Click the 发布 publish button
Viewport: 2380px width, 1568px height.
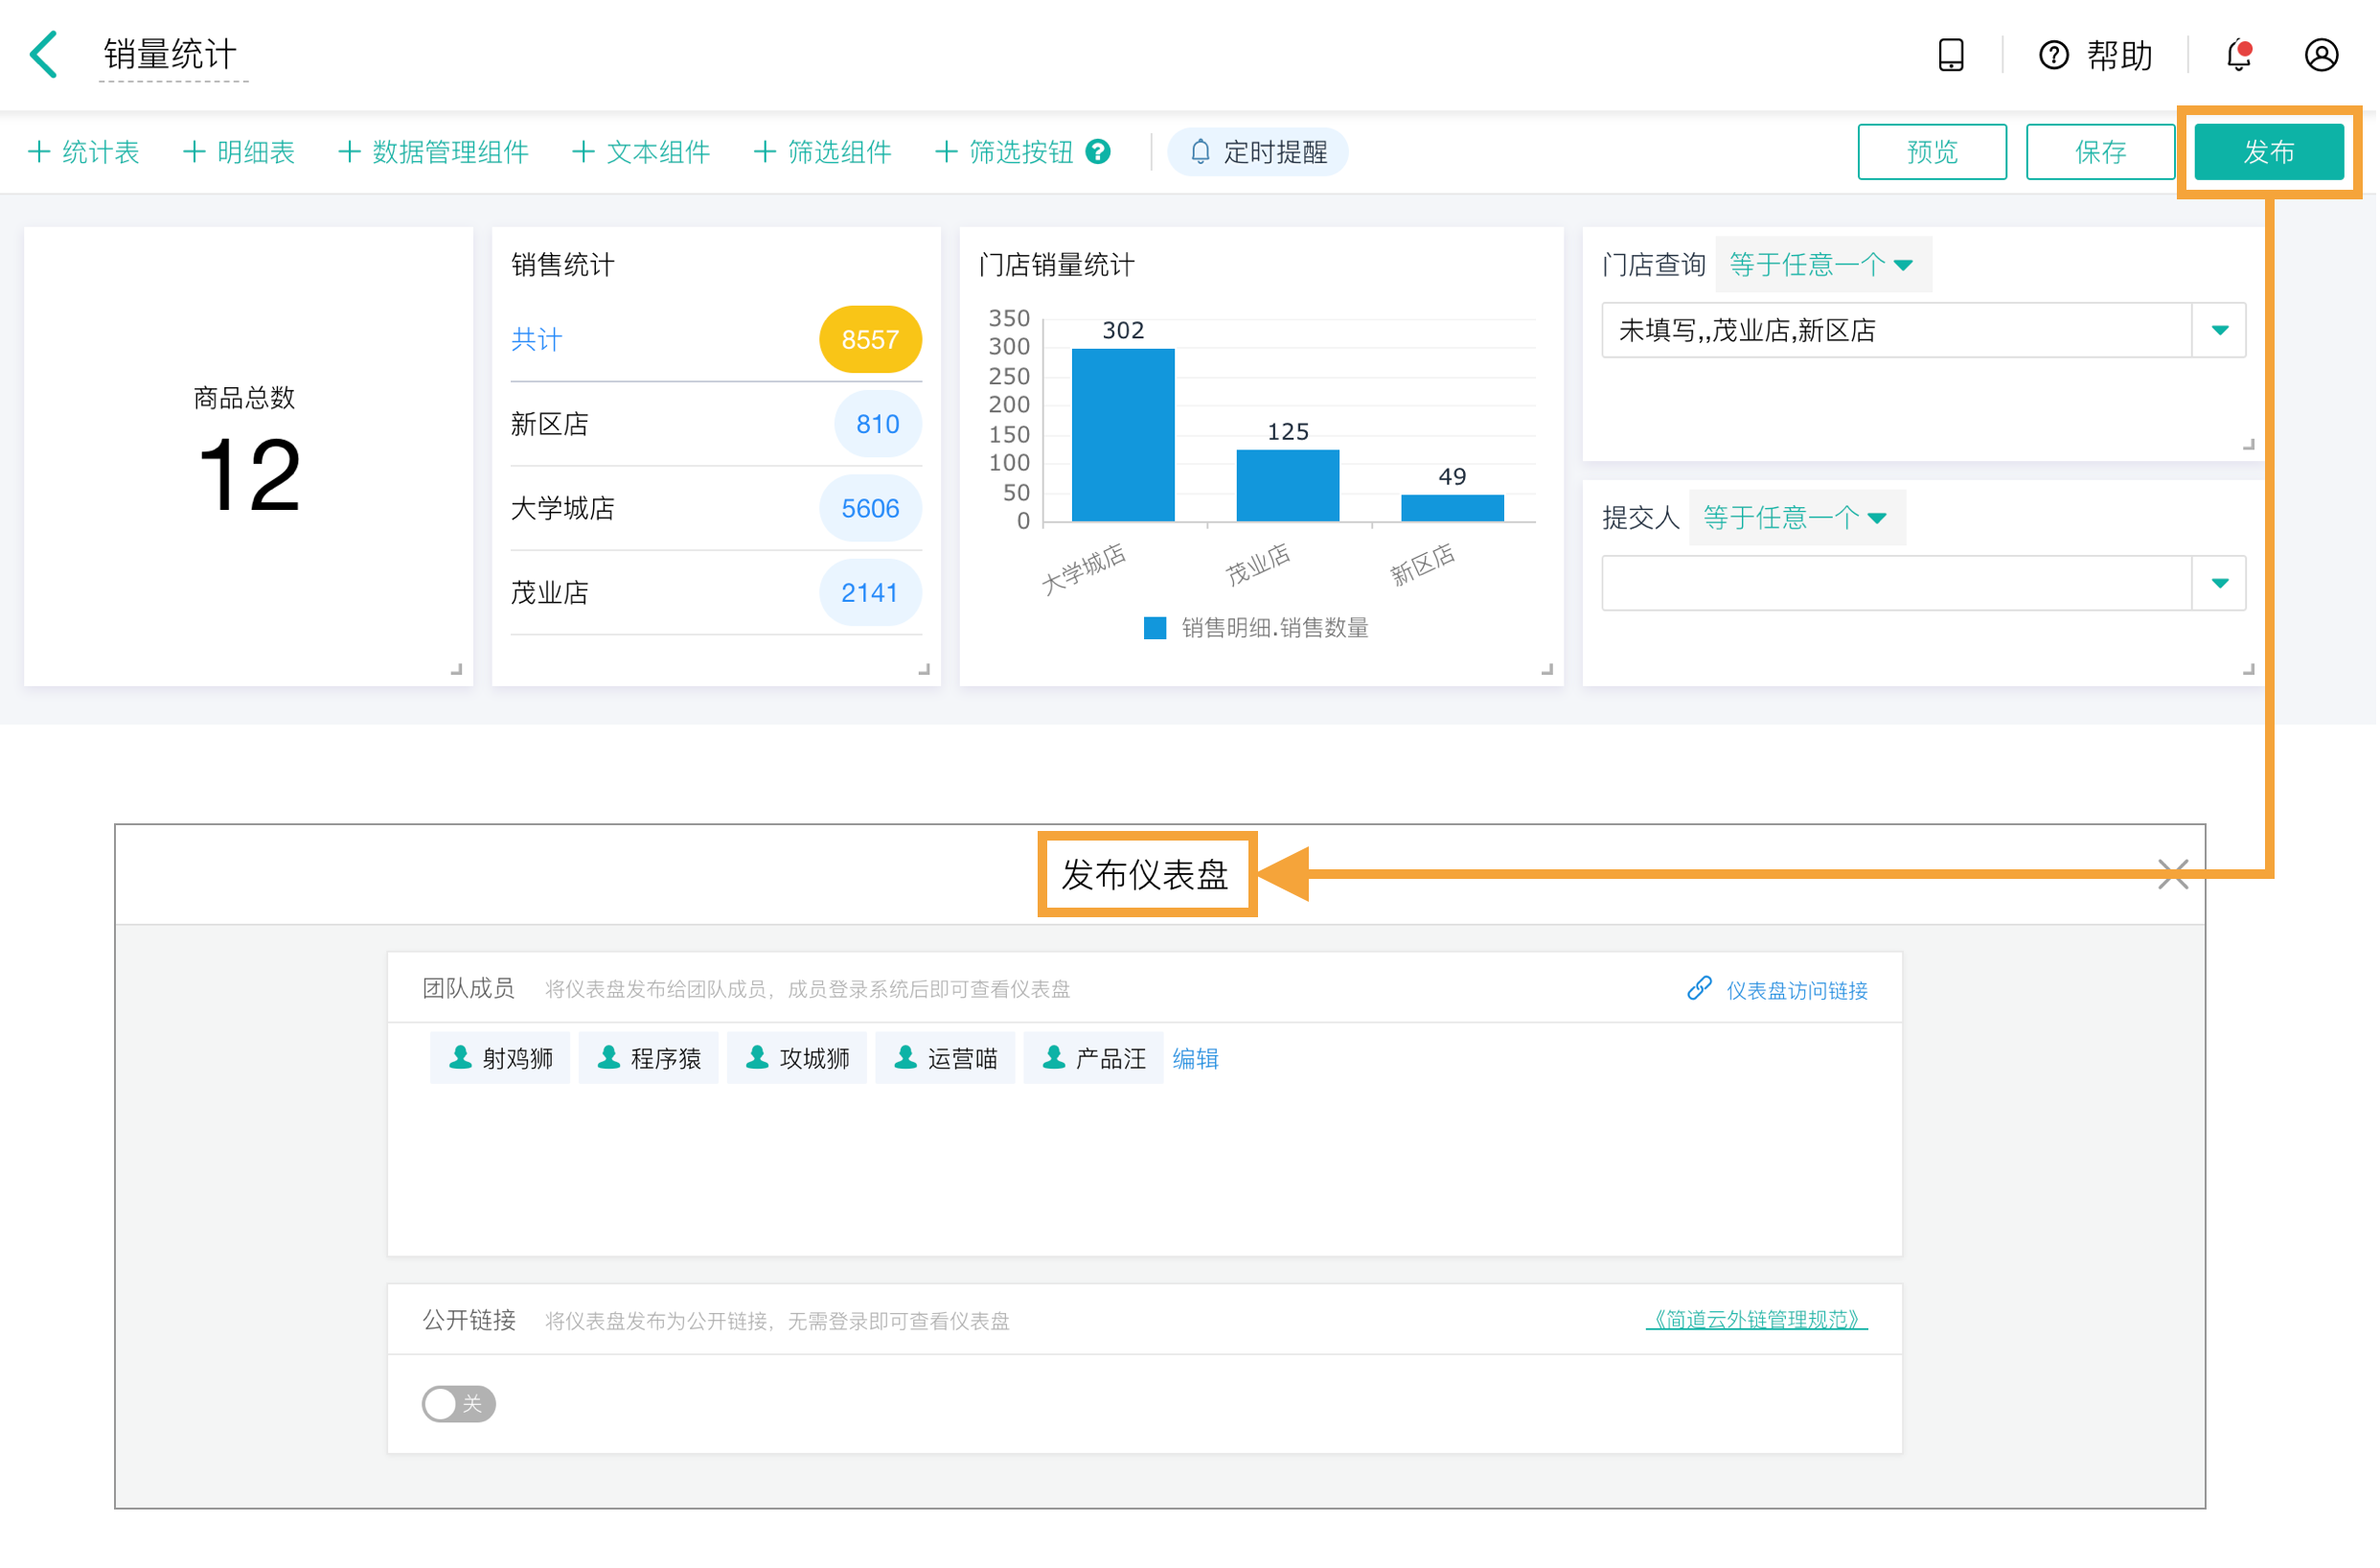click(2272, 152)
